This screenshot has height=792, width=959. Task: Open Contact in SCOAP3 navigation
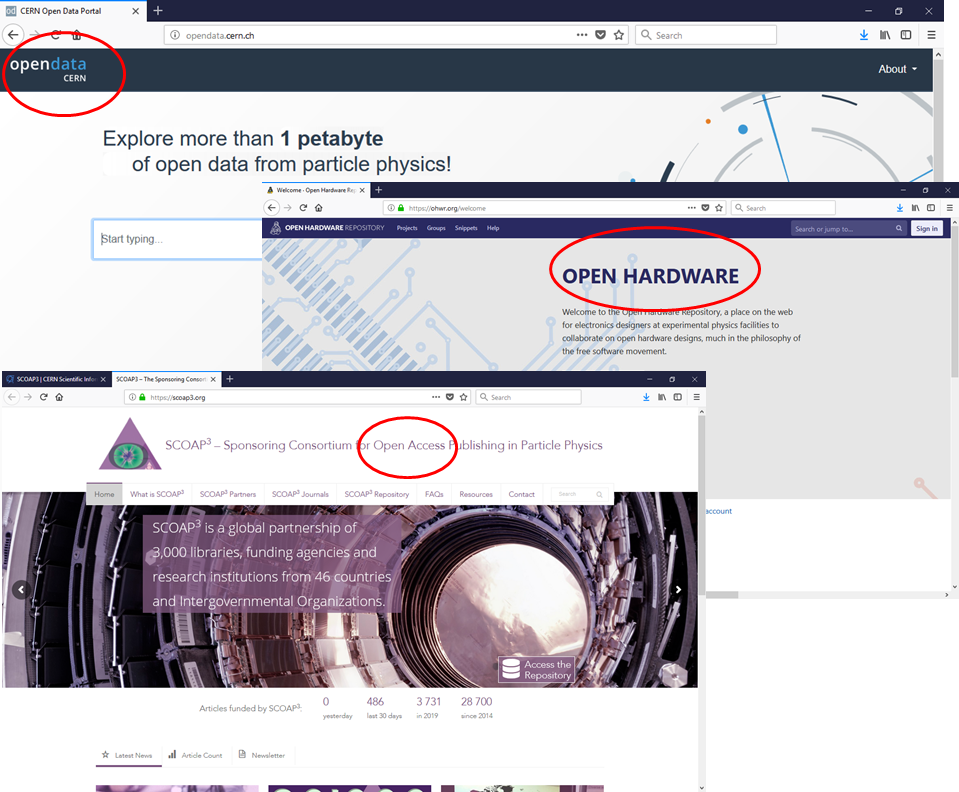click(522, 494)
